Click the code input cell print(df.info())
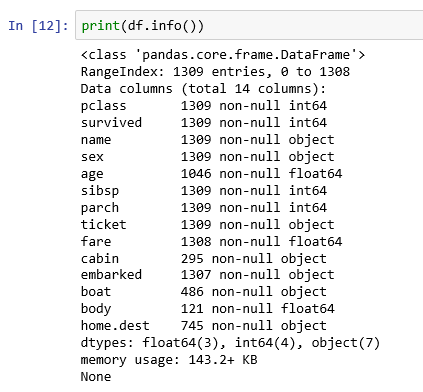The height and width of the screenshot is (392, 423). pos(249,25)
